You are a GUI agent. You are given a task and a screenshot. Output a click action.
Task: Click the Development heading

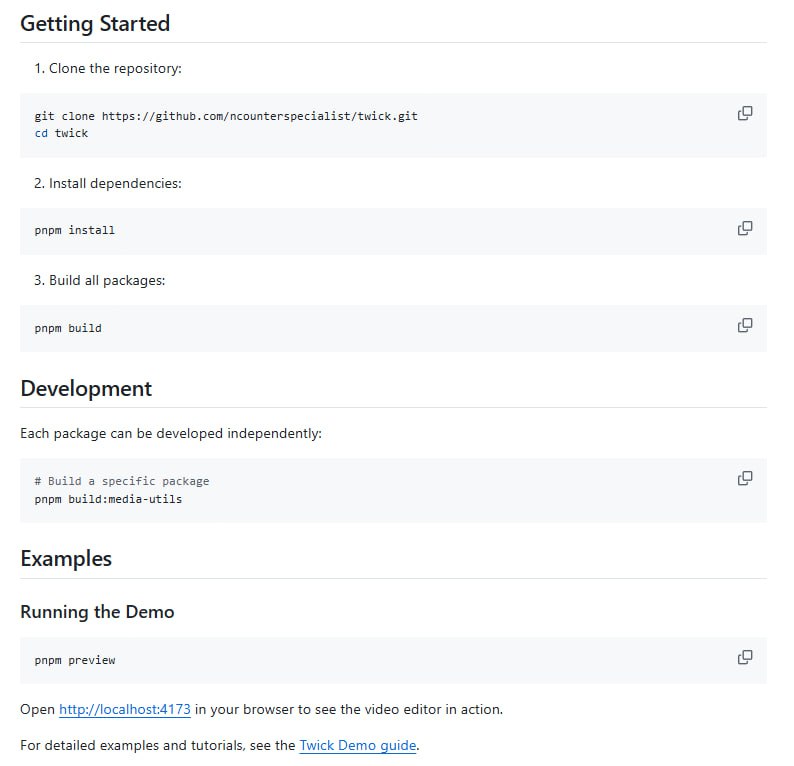click(x=86, y=389)
